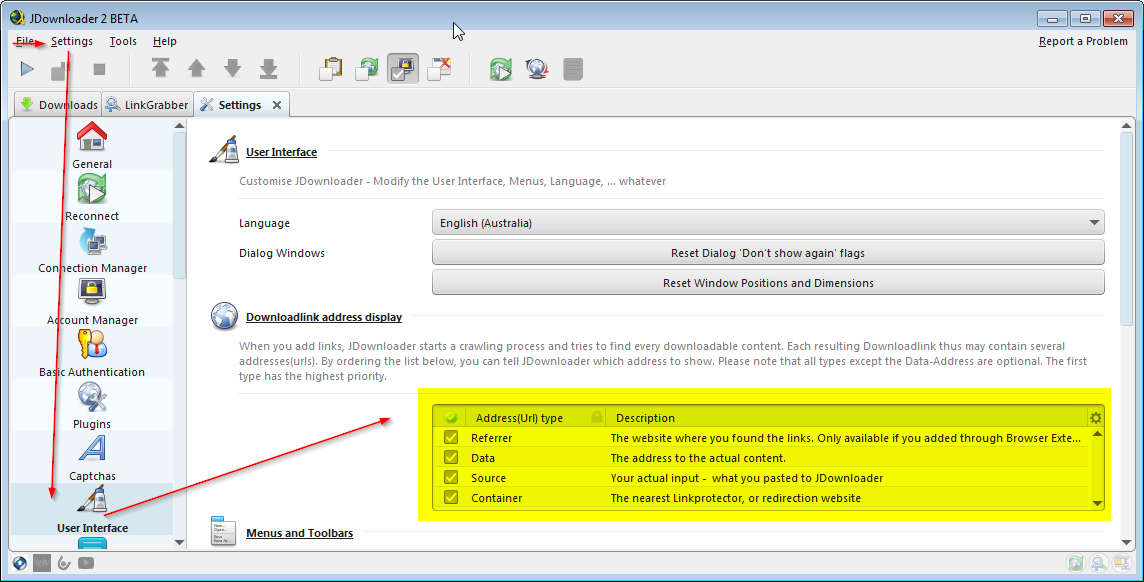Viewport: 1144px width, 582px height.
Task: Uncheck the Container address type
Action: [451, 497]
